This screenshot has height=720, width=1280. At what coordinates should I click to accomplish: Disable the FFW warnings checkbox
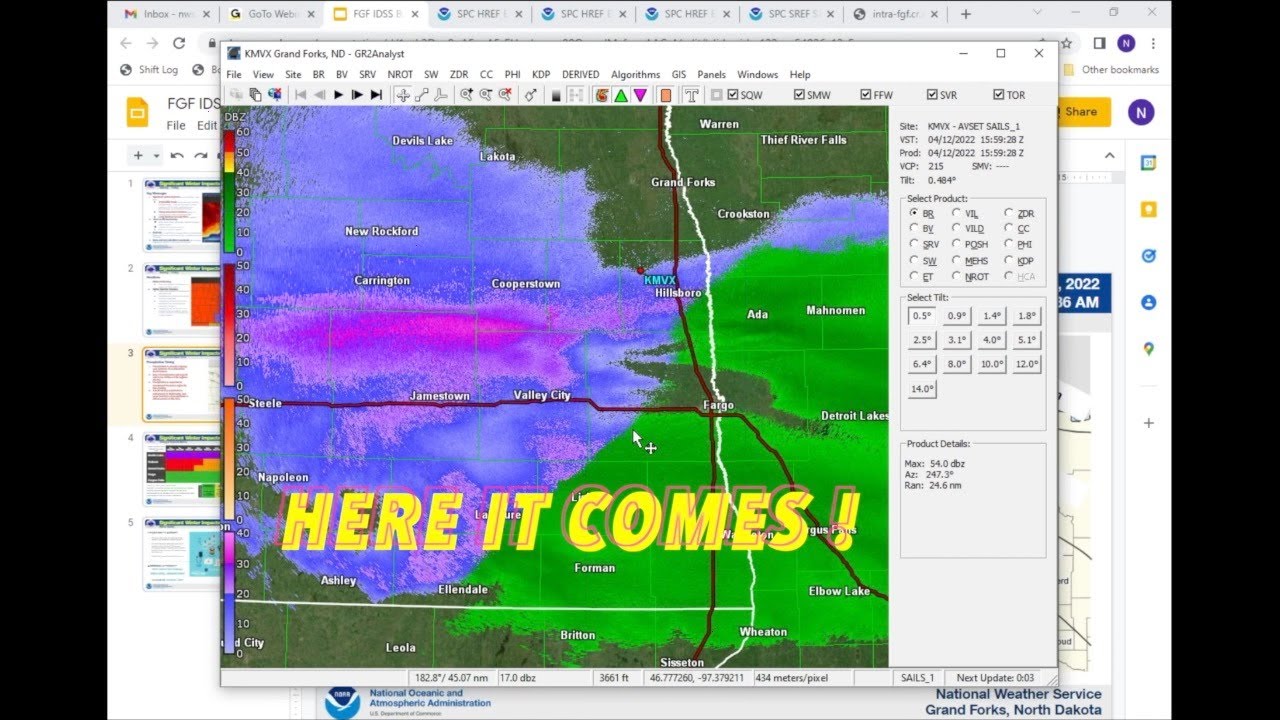click(866, 95)
